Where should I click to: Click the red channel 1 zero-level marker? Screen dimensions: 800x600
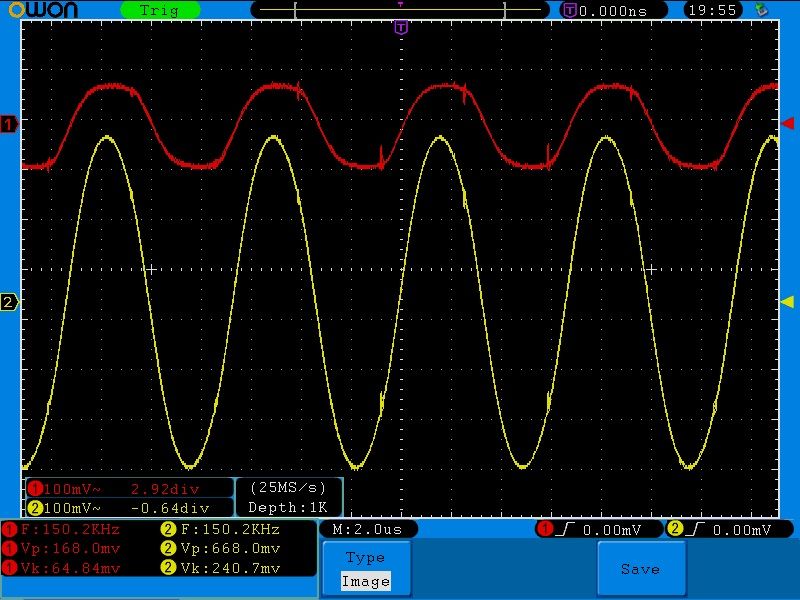click(x=10, y=124)
